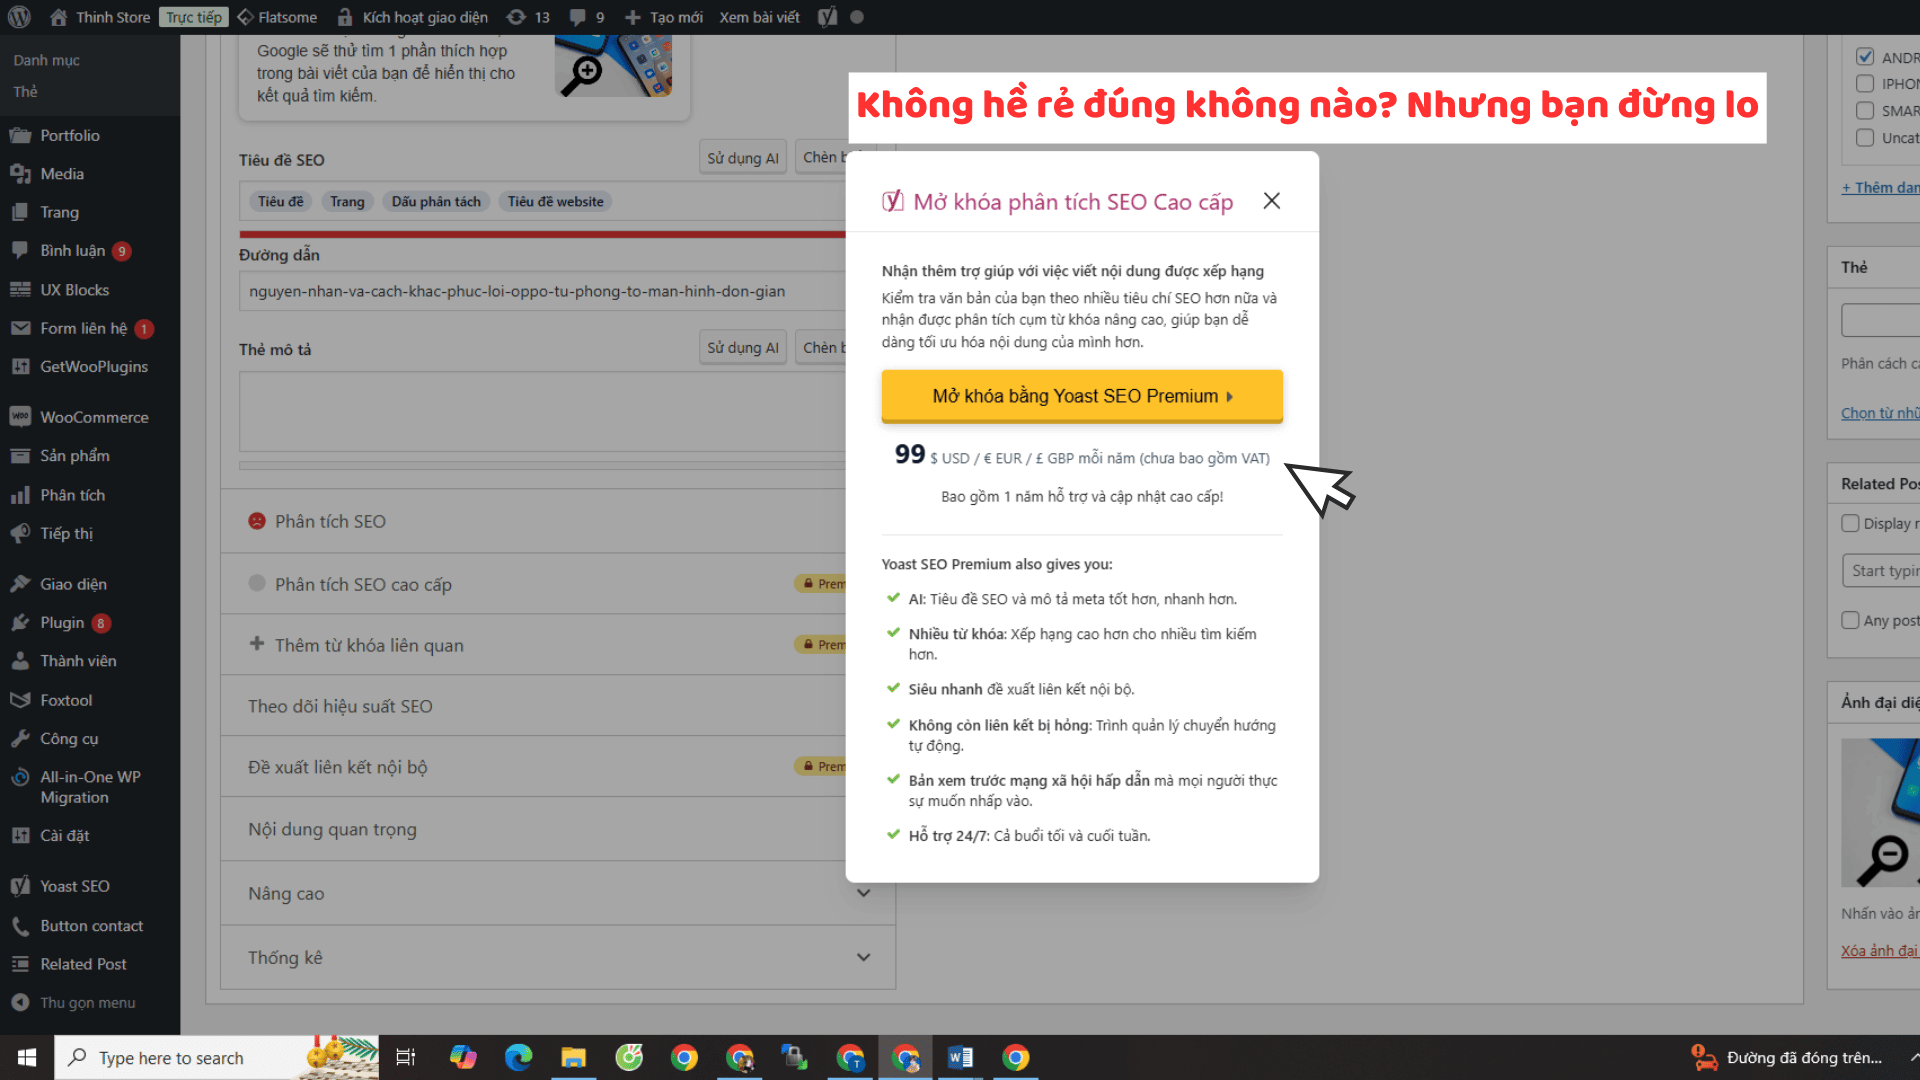Select UX Blocks in the sidebar
The height and width of the screenshot is (1080, 1920).
[74, 289]
